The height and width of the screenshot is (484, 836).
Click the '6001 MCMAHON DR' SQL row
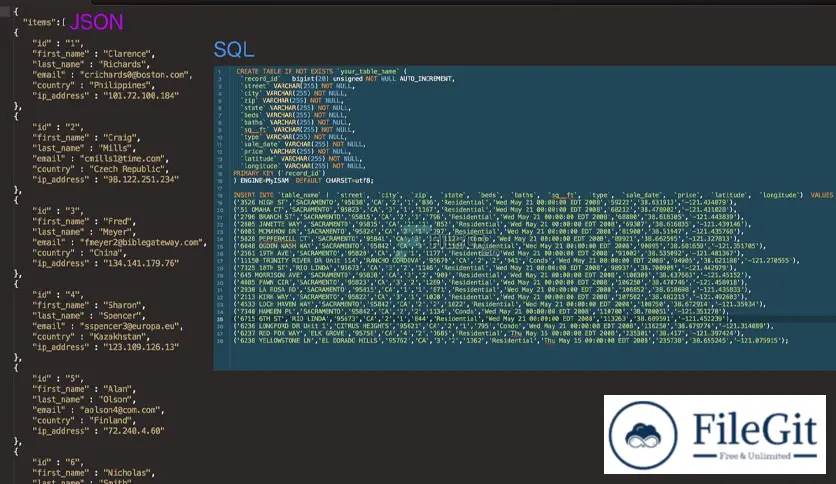(487, 231)
